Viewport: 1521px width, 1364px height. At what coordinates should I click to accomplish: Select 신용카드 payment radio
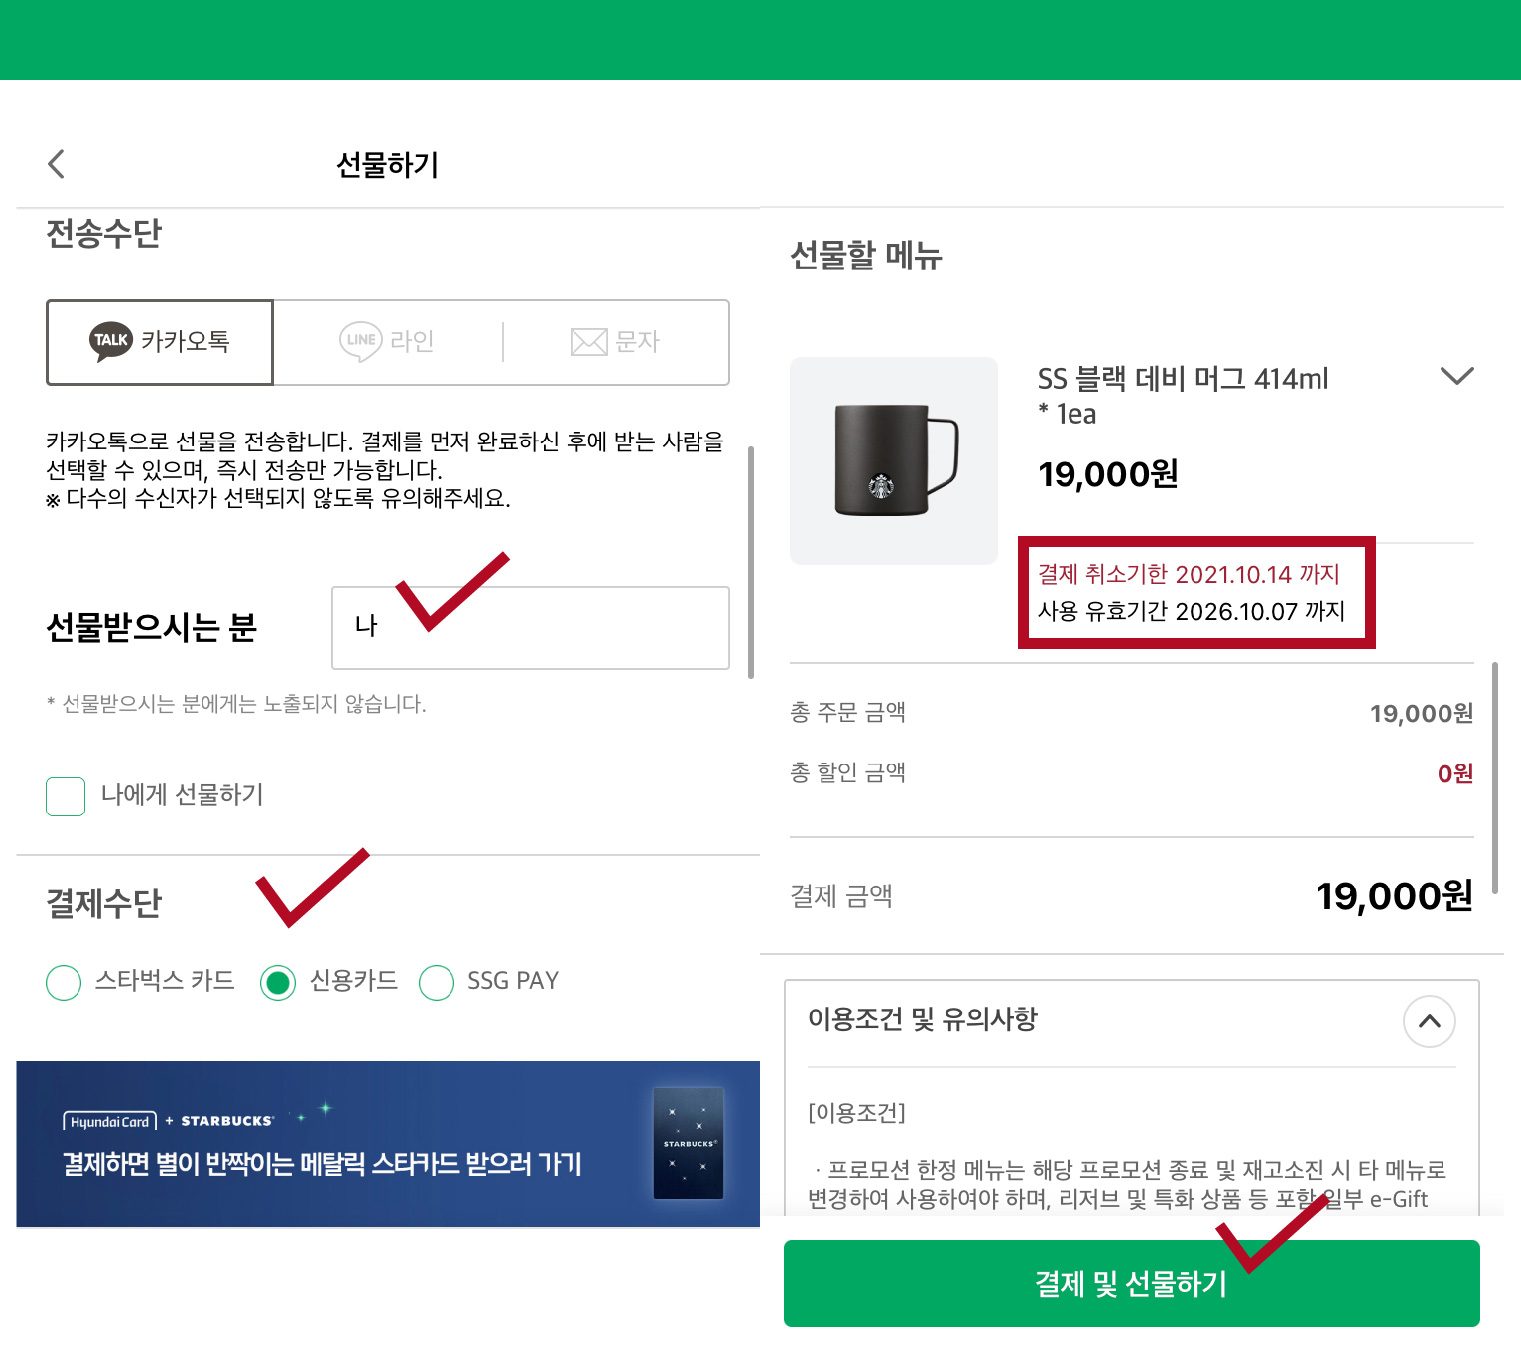(278, 982)
